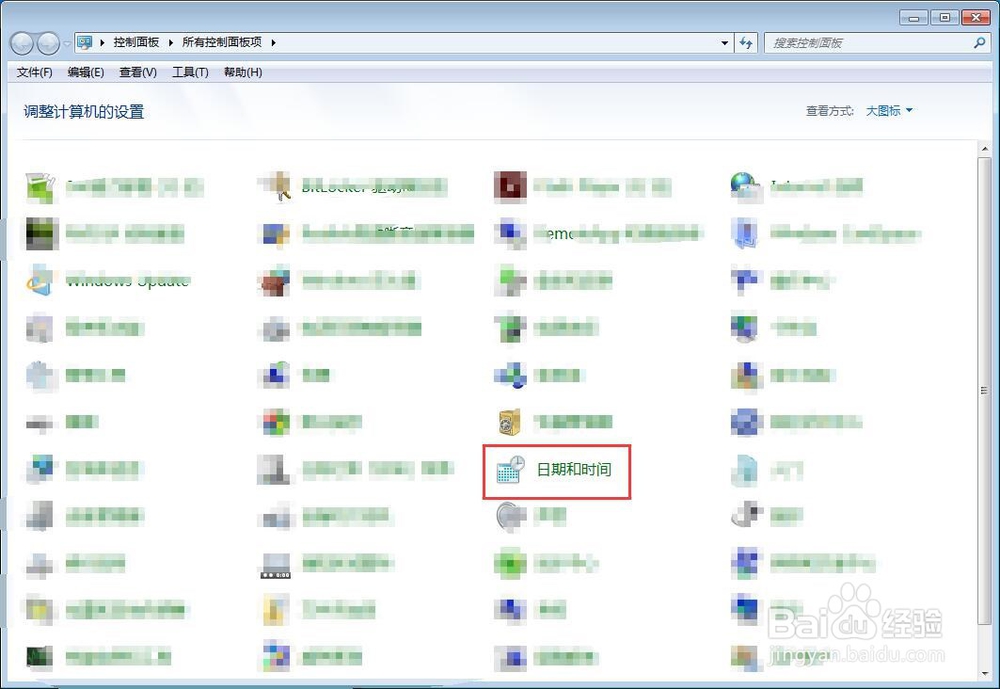Refresh the Control Panel view
The width and height of the screenshot is (1000, 689).
[746, 43]
